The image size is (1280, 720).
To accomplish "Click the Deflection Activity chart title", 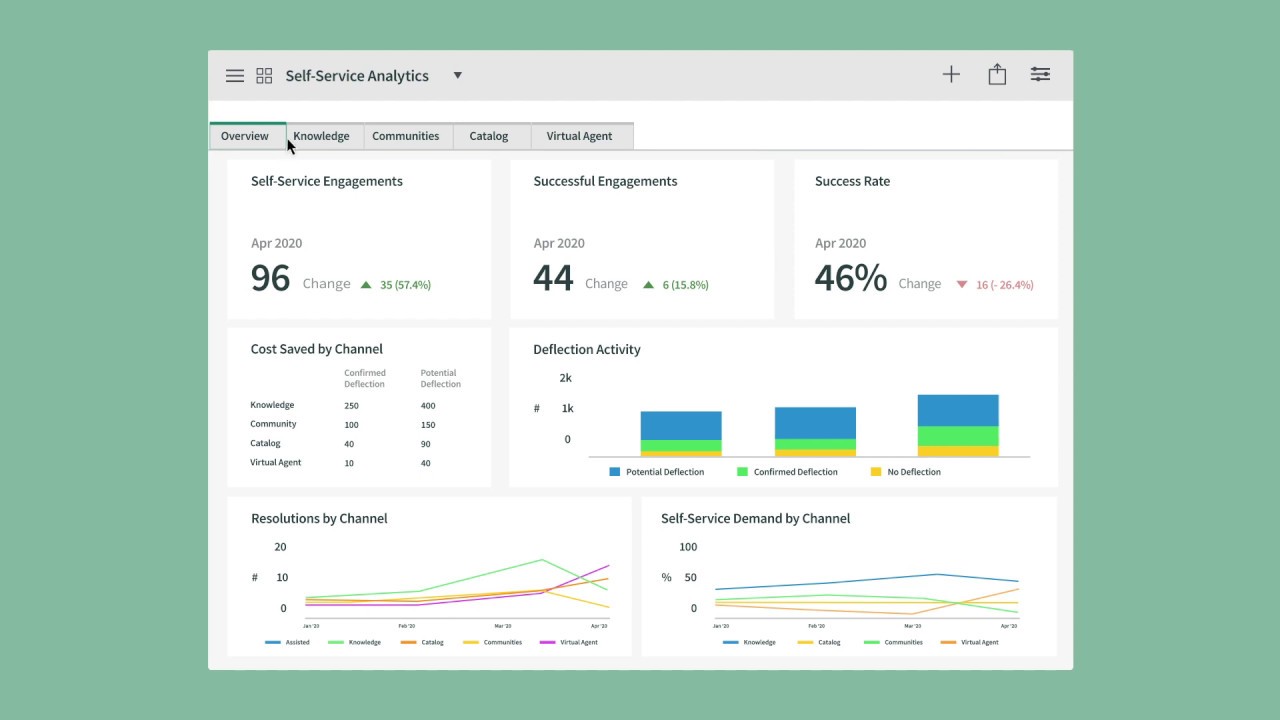I will pos(587,349).
